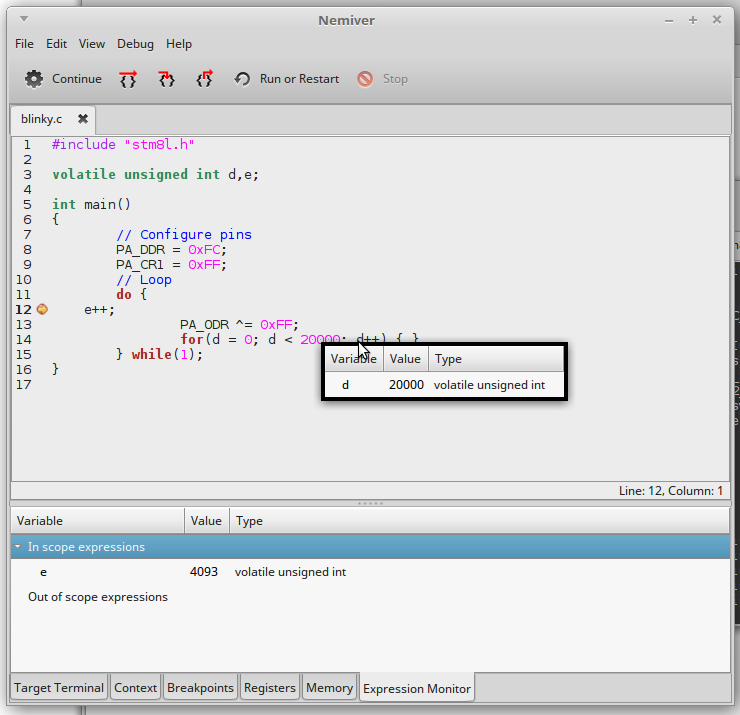Open the window menu arrow in the title bar

point(24,19)
